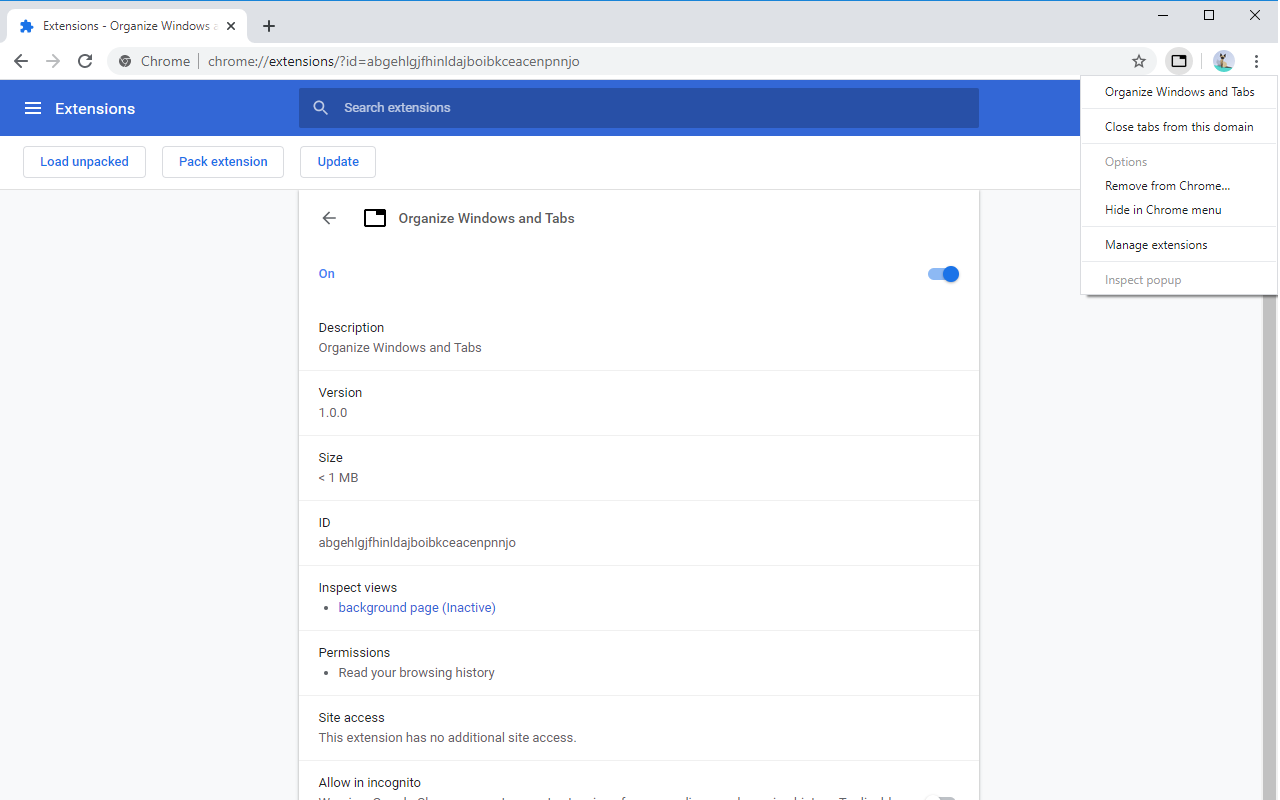1280x800 pixels.
Task: Click the Load unpacked button
Action: 84,162
